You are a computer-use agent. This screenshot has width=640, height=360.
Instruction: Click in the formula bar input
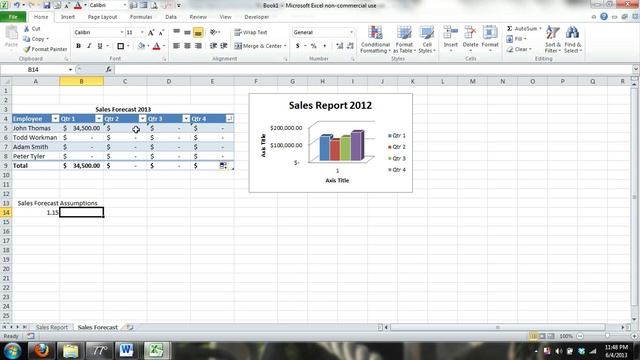click(373, 70)
